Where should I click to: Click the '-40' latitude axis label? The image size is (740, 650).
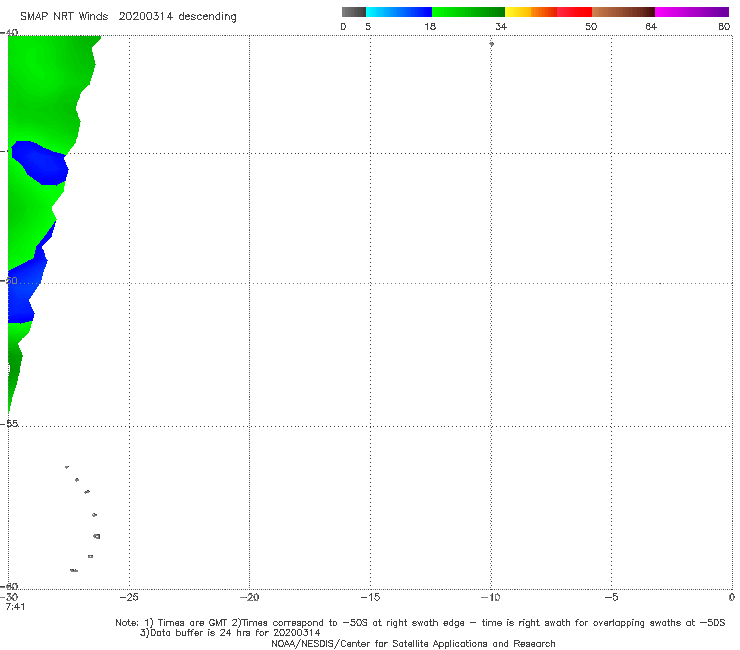point(9,33)
